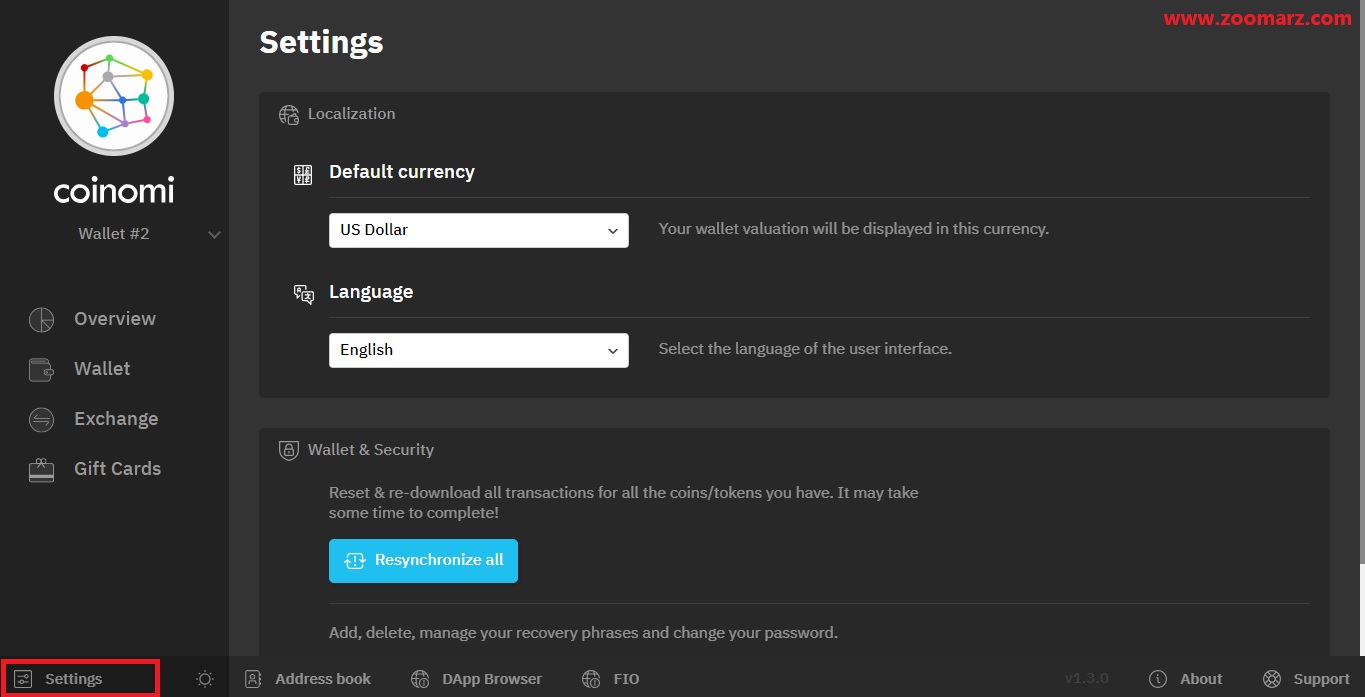Toggle the light/dark theme sun icon
Screen dimensions: 1365x697
click(x=205, y=679)
